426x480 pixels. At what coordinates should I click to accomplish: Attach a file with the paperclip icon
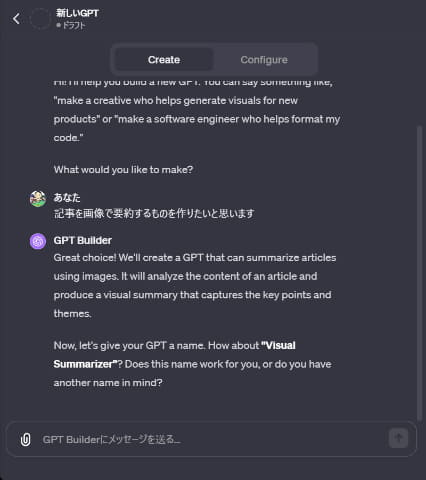pyautogui.click(x=26, y=439)
